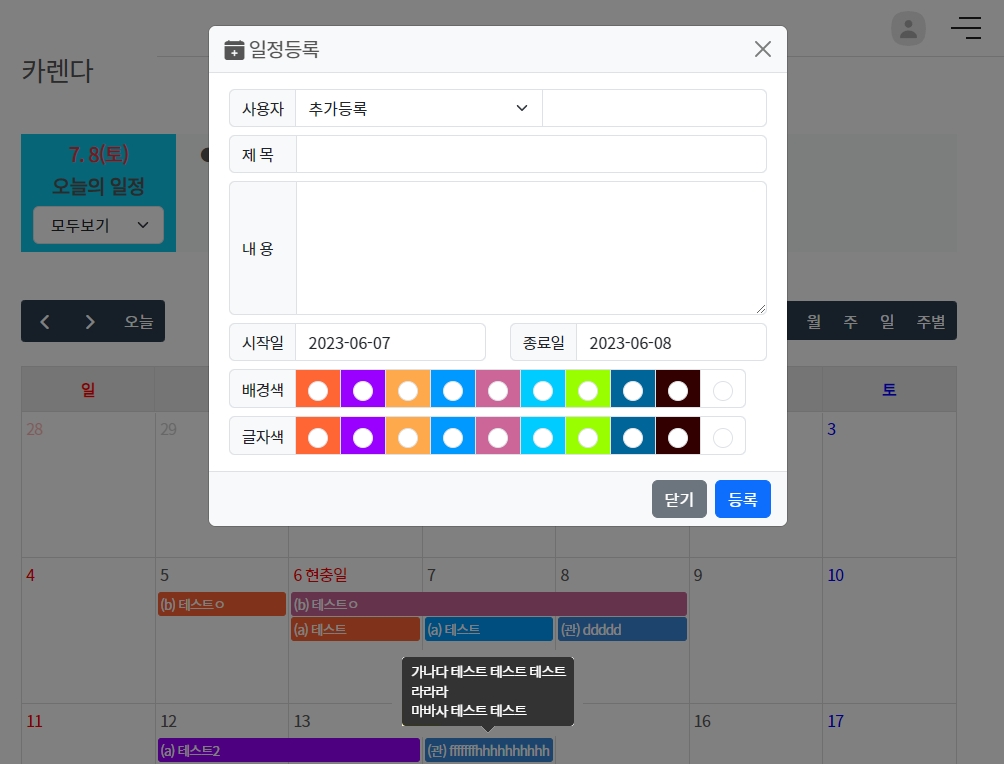Select the lime green 배경색 radio option
This screenshot has height=764, width=1004.
coord(588,389)
